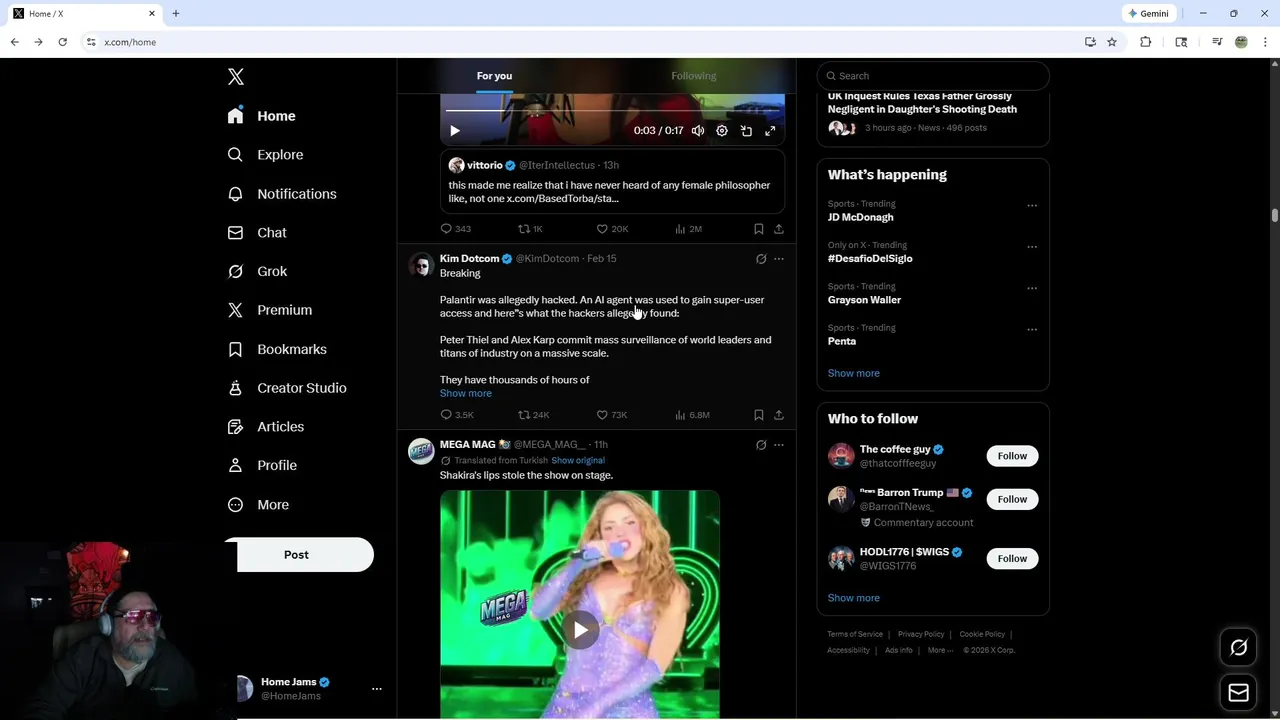Screen dimensions: 1280x720
Task: Open Grok icon on MEGA MAG post
Action: pyautogui.click(x=761, y=445)
